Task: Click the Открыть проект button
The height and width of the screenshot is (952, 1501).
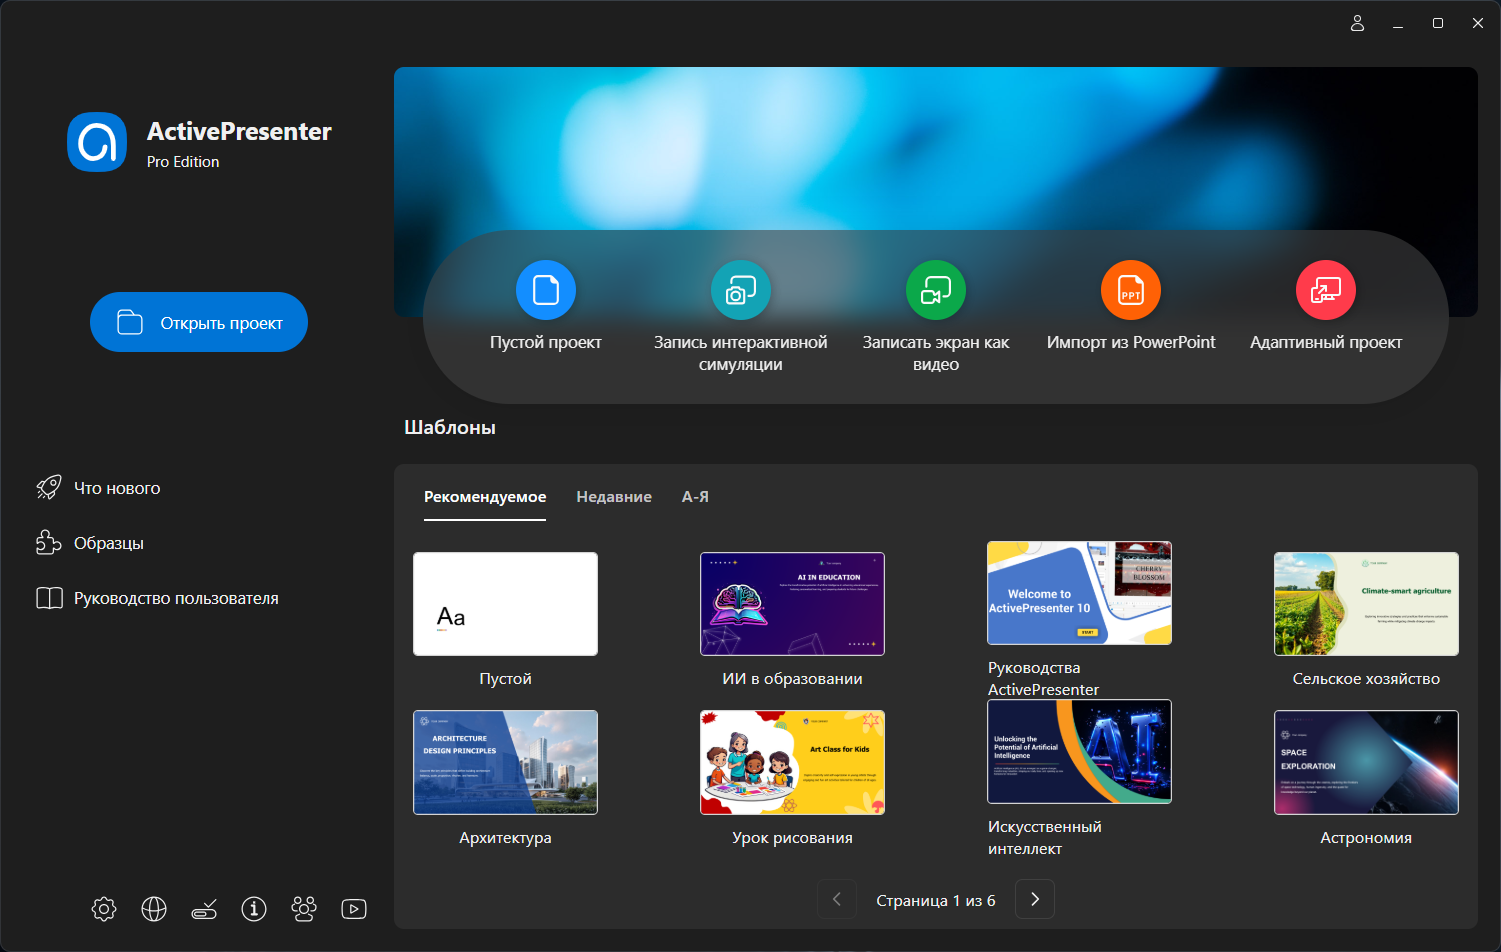Action: 199,322
